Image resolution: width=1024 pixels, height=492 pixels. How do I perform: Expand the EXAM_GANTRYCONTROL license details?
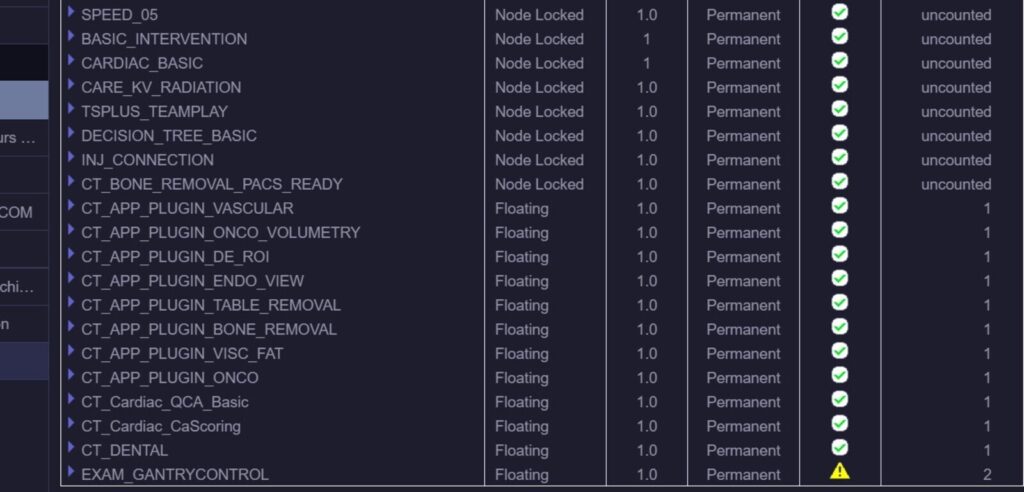coord(71,471)
